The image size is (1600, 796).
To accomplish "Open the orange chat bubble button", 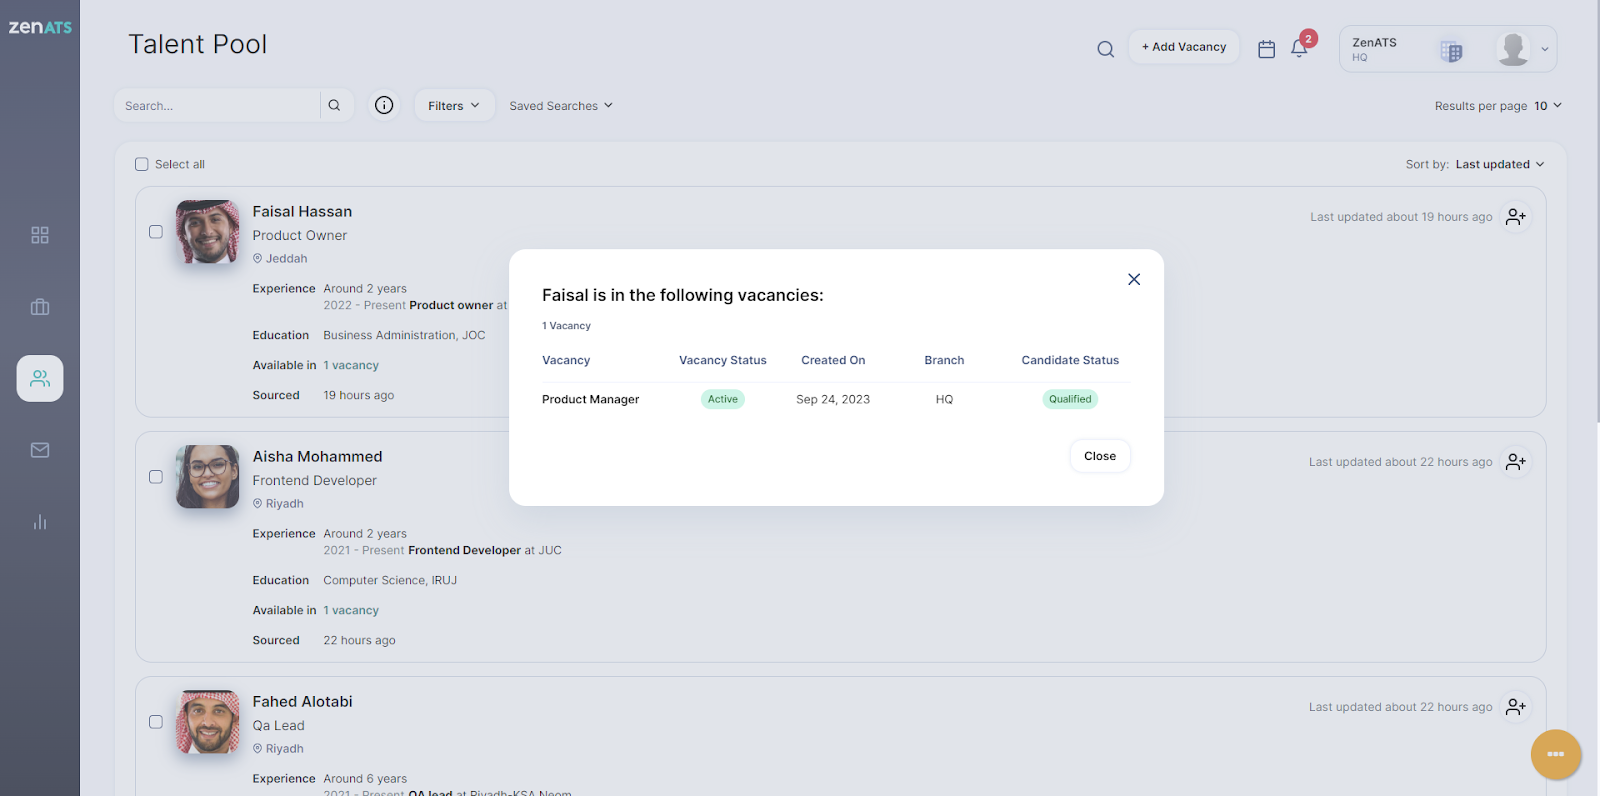I will click(1555, 754).
